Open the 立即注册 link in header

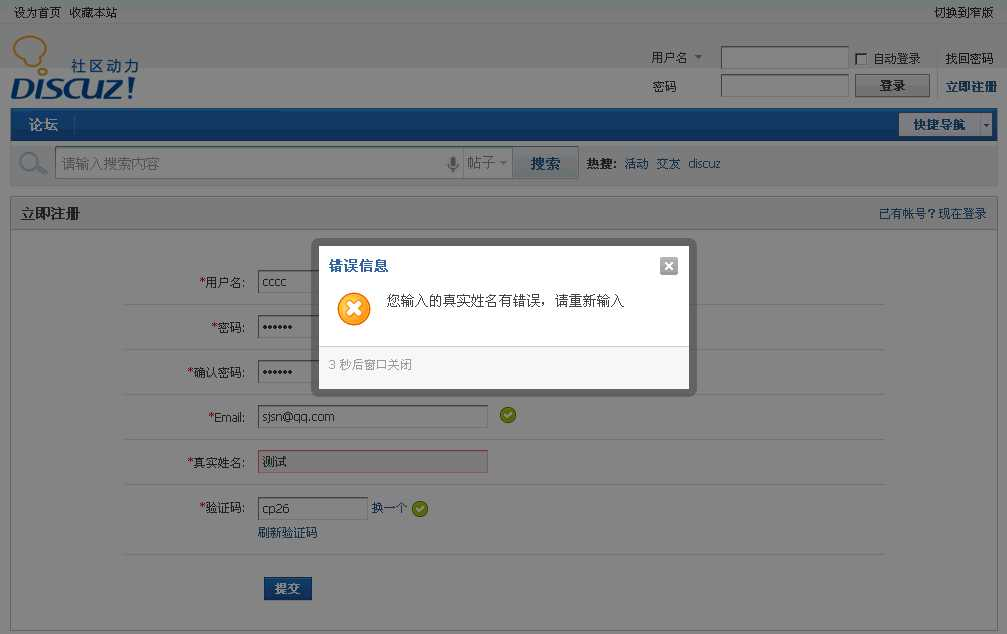pyautogui.click(x=971, y=87)
